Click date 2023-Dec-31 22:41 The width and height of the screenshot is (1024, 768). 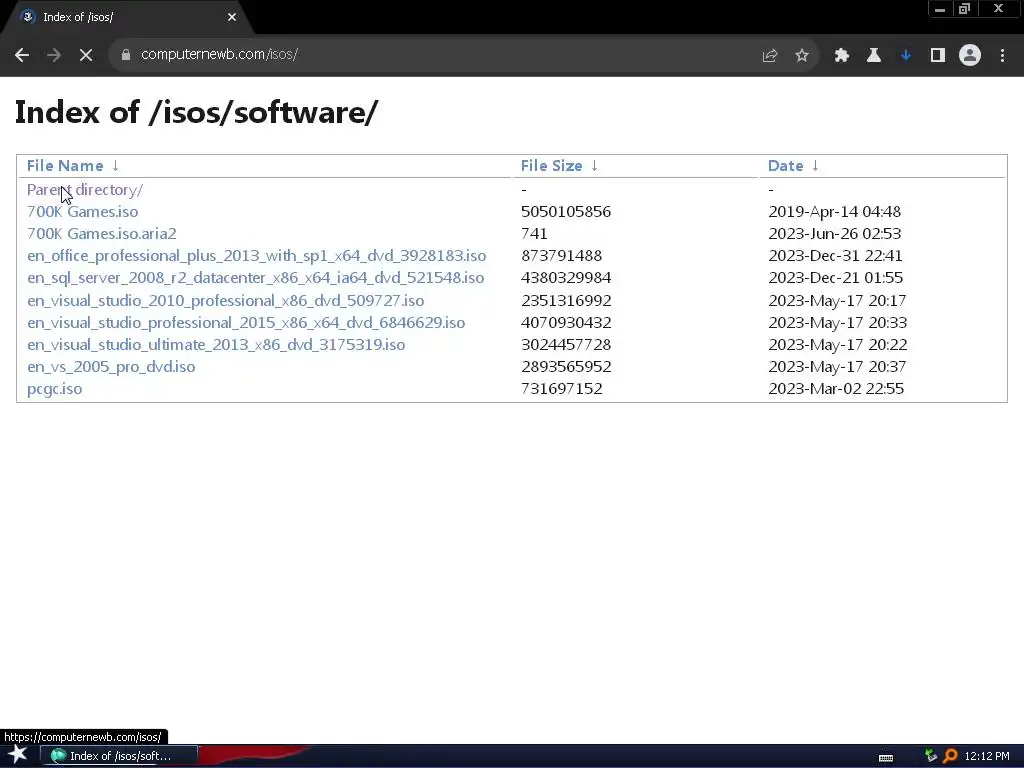point(835,256)
